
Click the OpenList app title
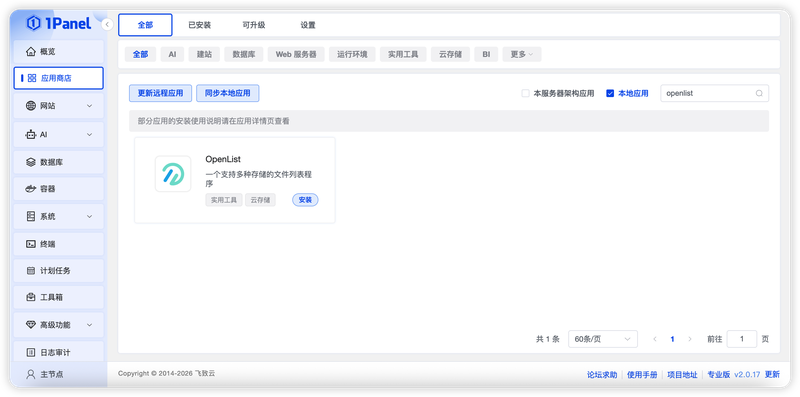pyautogui.click(x=223, y=159)
